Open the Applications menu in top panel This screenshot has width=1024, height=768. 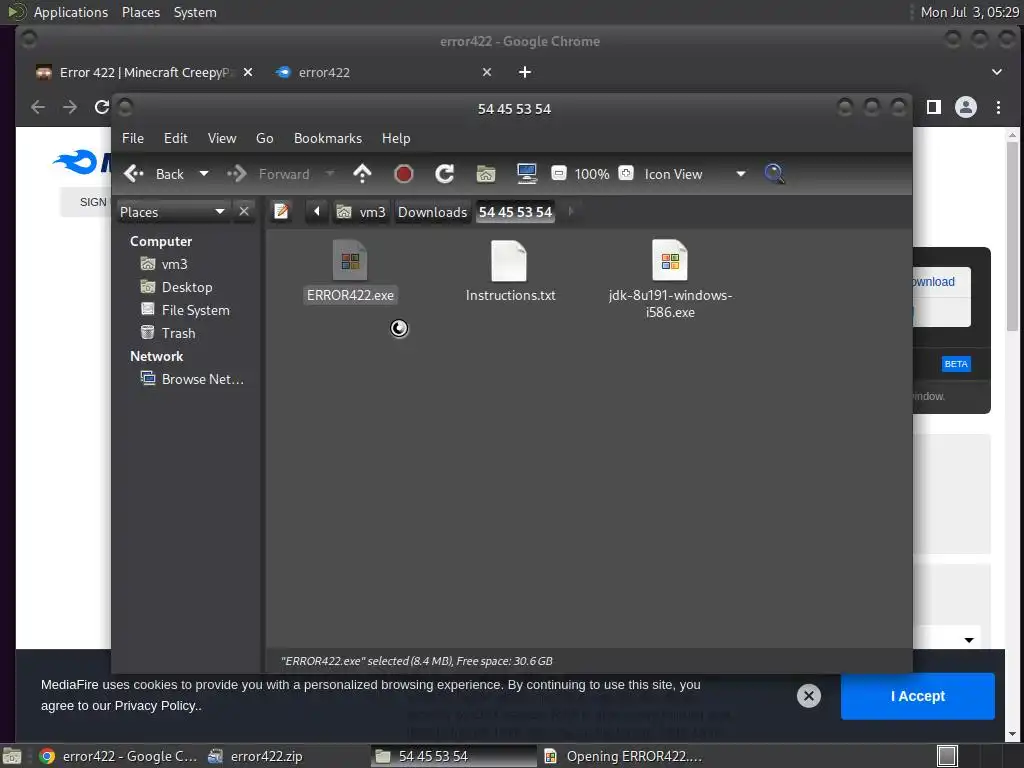pyautogui.click(x=71, y=12)
